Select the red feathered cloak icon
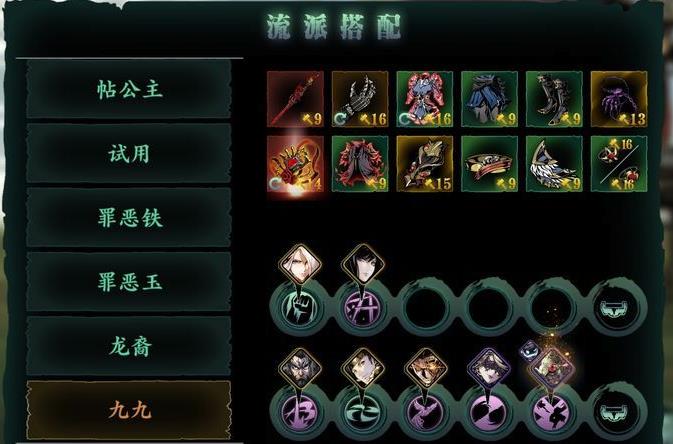 tap(360, 164)
